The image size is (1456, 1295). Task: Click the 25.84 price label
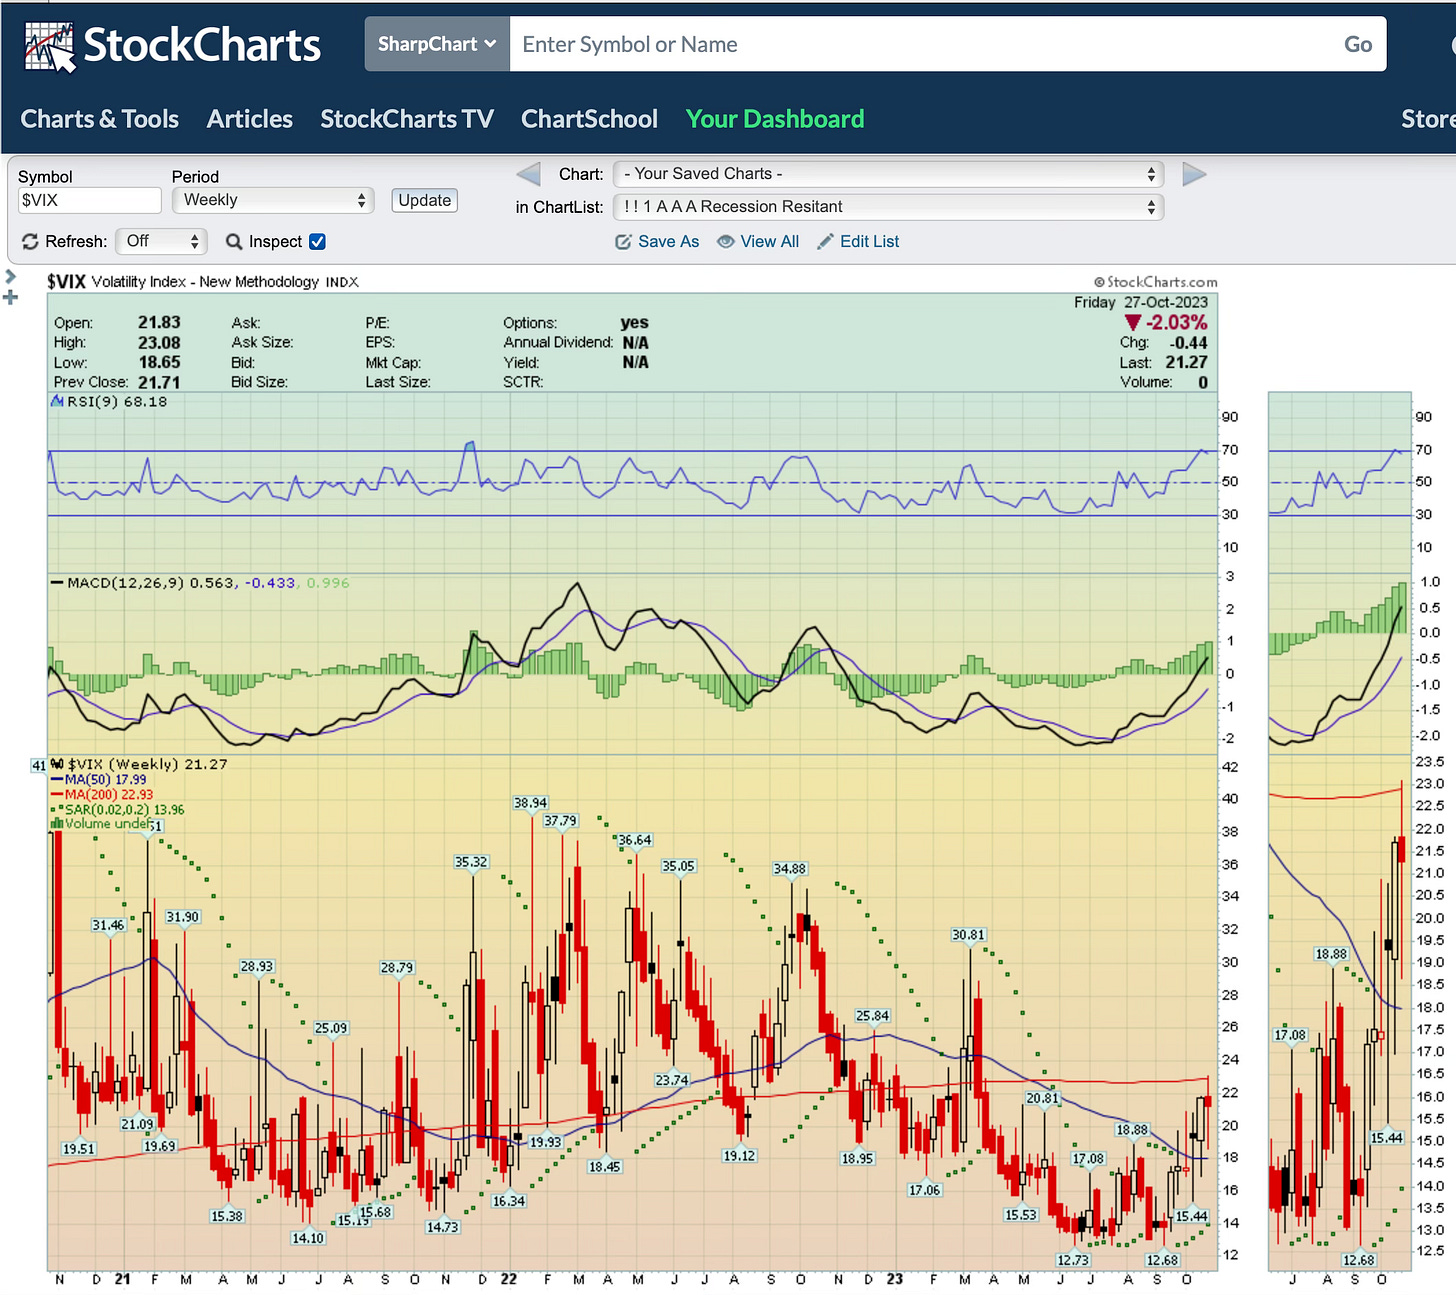pos(872,1016)
